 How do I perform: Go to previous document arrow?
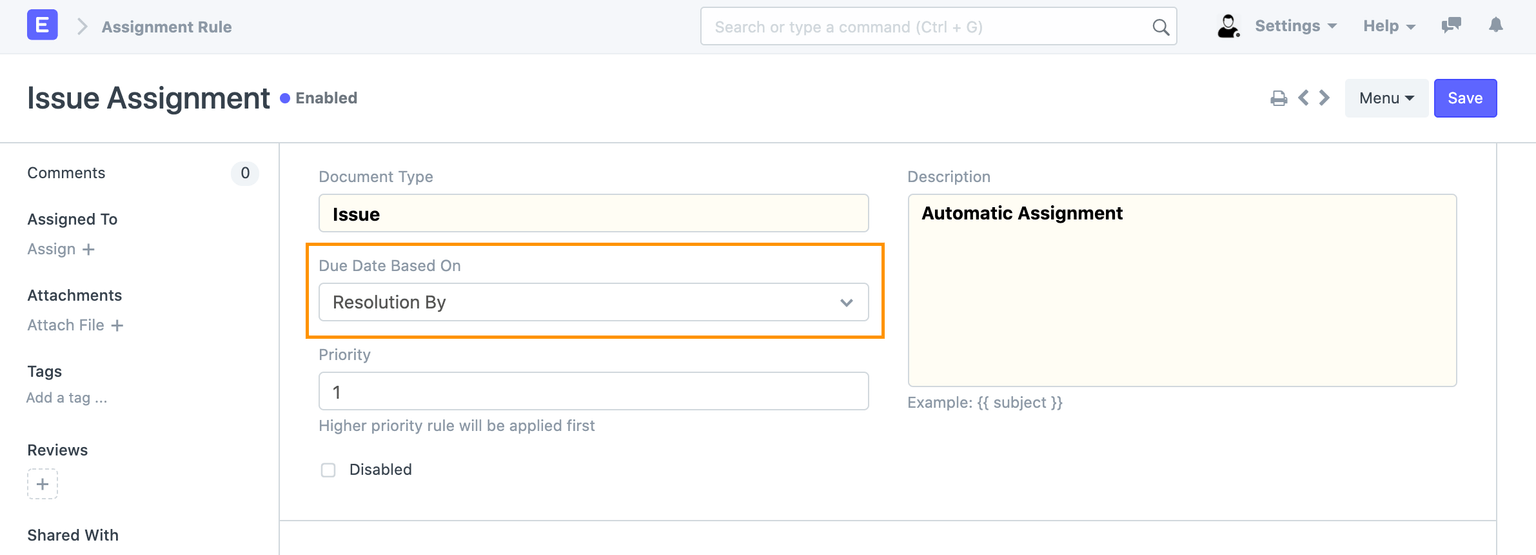(x=1303, y=98)
